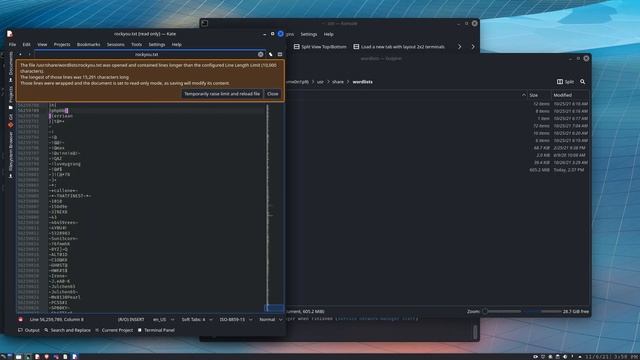
Task: Click the Kate app icon in title bar
Action: [x=10, y=34]
